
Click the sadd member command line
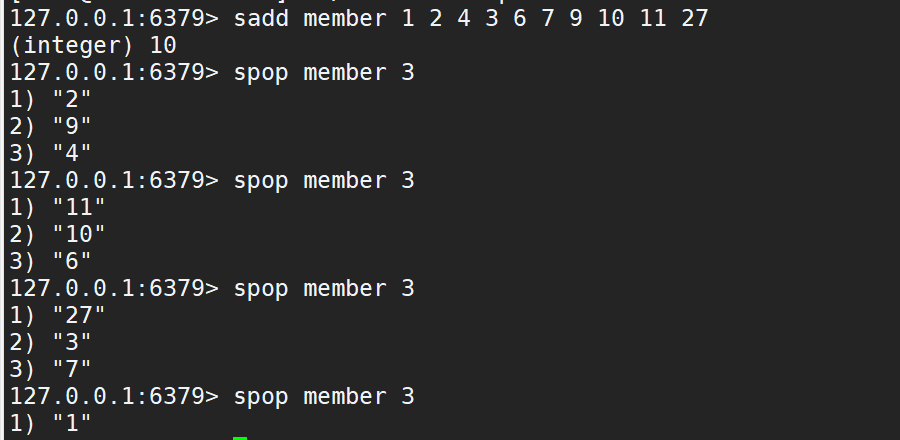click(x=359, y=18)
